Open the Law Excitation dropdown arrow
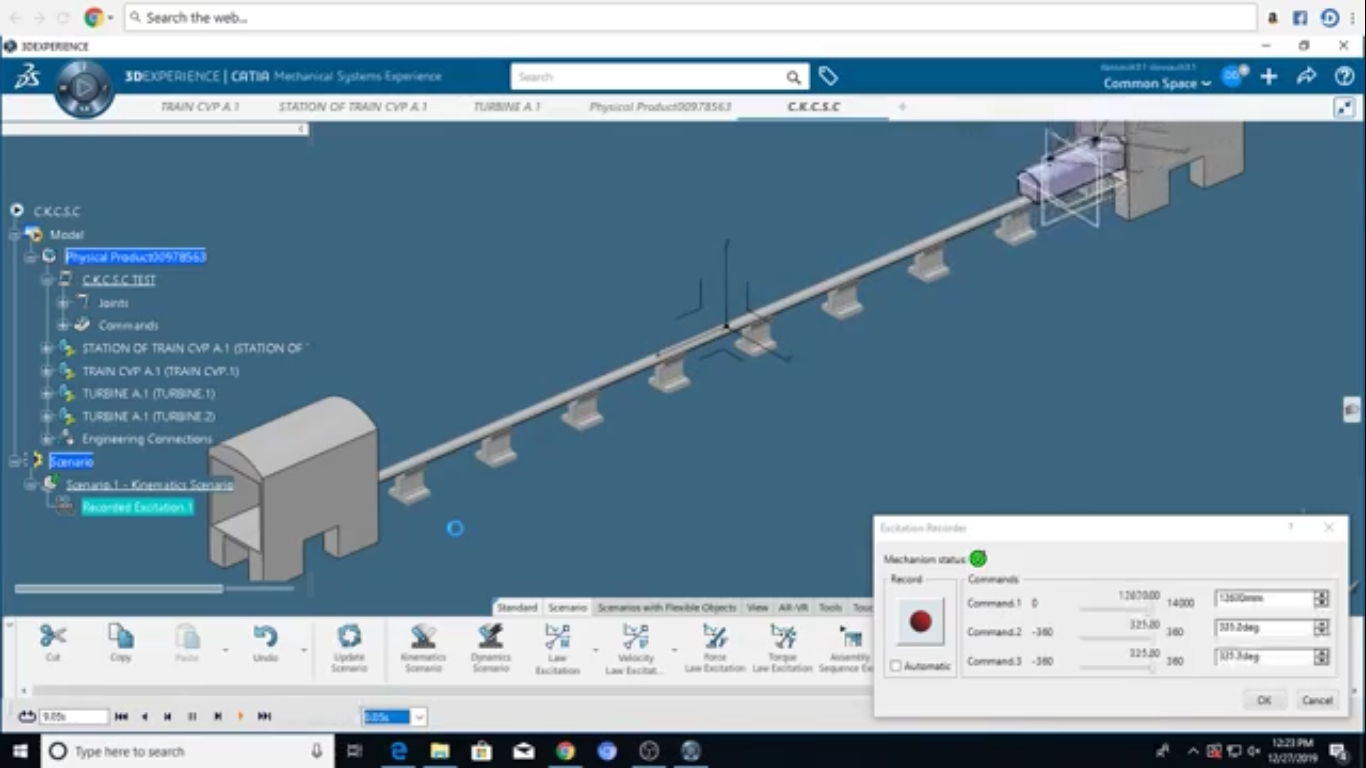This screenshot has height=768, width=1366. [595, 651]
